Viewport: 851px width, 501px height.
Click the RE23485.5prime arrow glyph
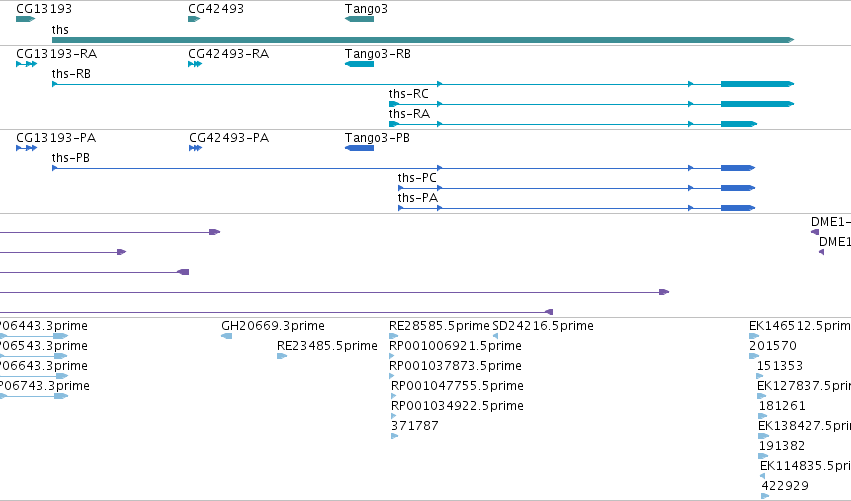pos(282,356)
